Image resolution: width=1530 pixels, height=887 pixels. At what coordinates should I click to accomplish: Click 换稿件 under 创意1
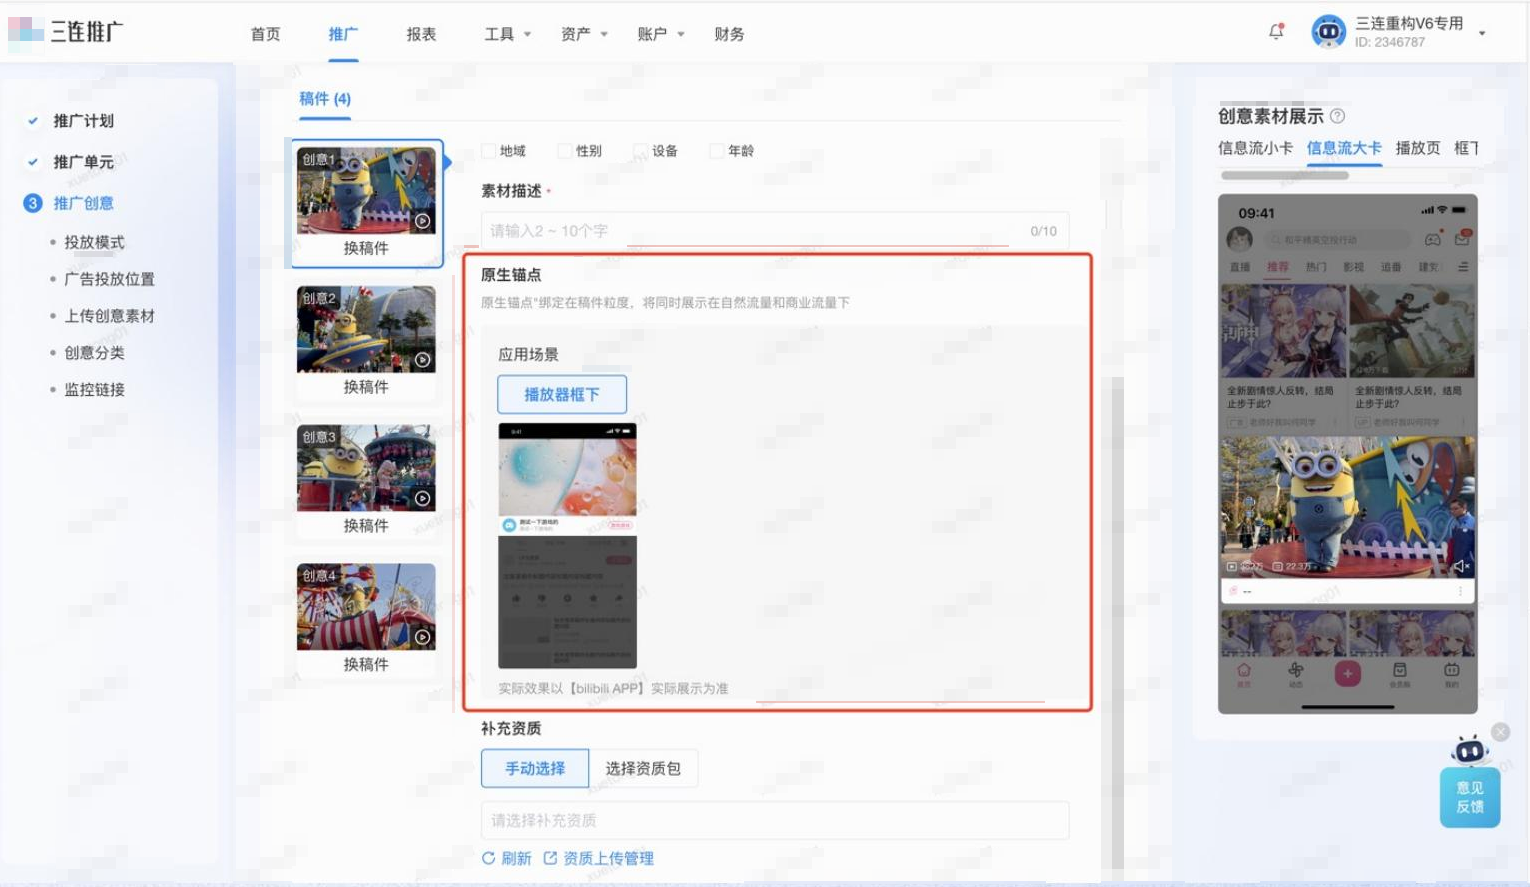366,248
